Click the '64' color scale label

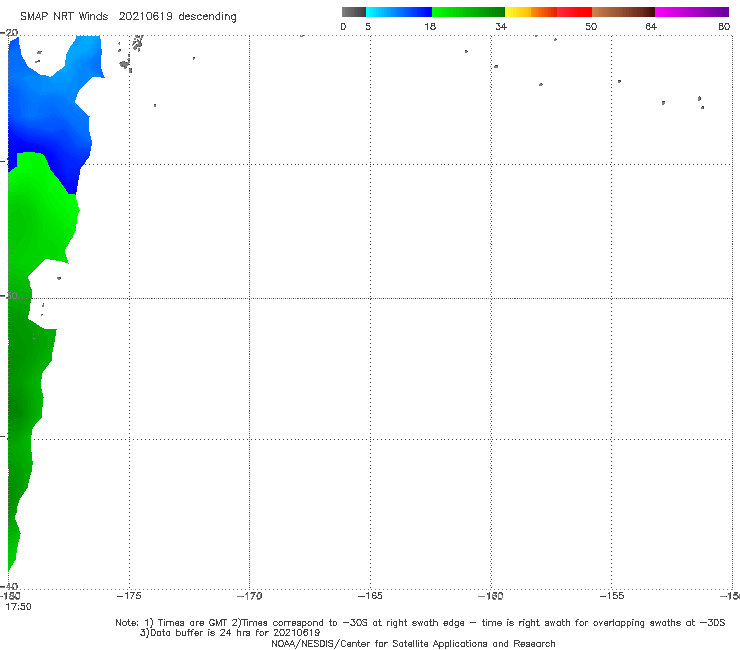651,26
